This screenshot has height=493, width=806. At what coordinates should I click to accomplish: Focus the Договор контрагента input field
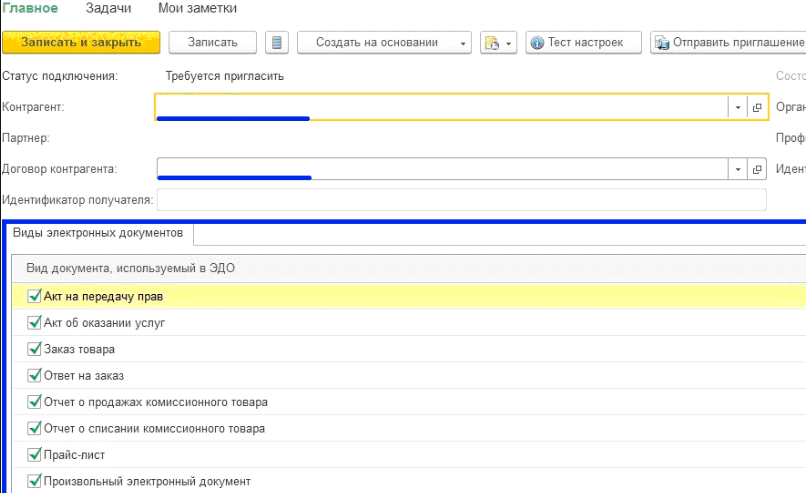point(443,169)
